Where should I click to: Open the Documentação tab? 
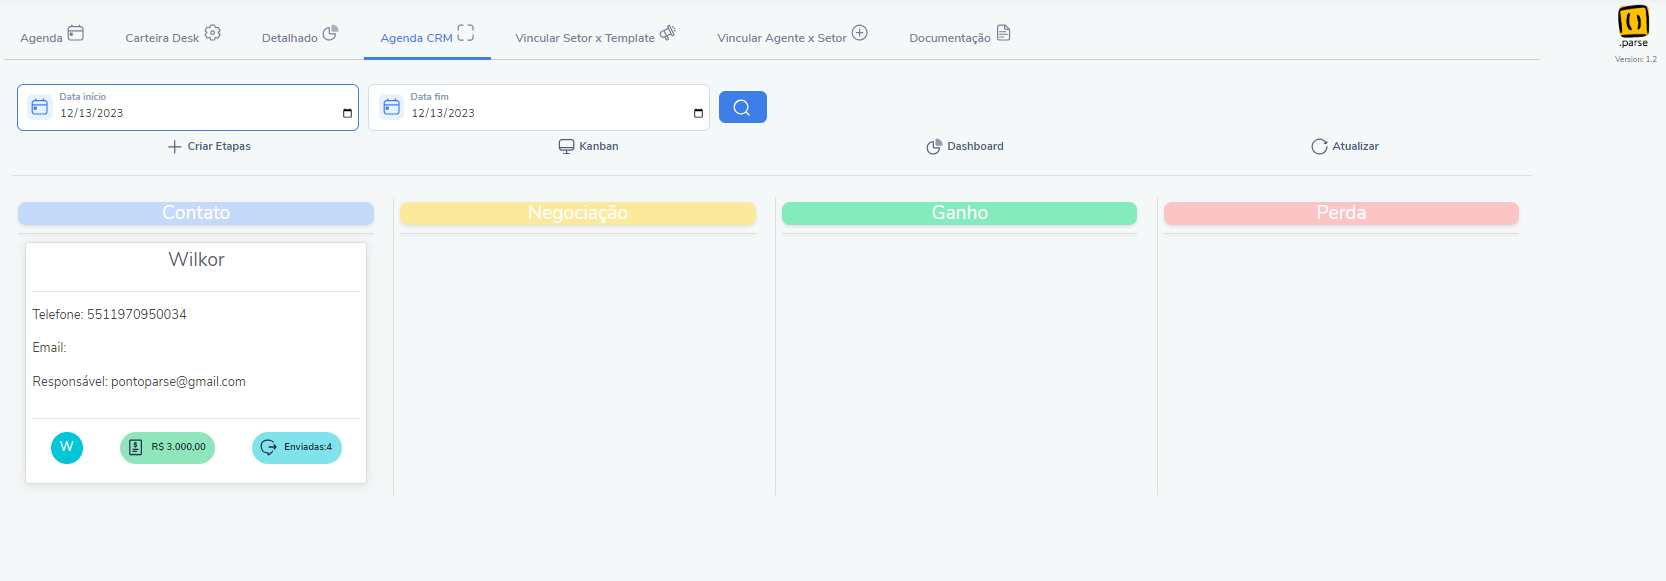click(960, 35)
